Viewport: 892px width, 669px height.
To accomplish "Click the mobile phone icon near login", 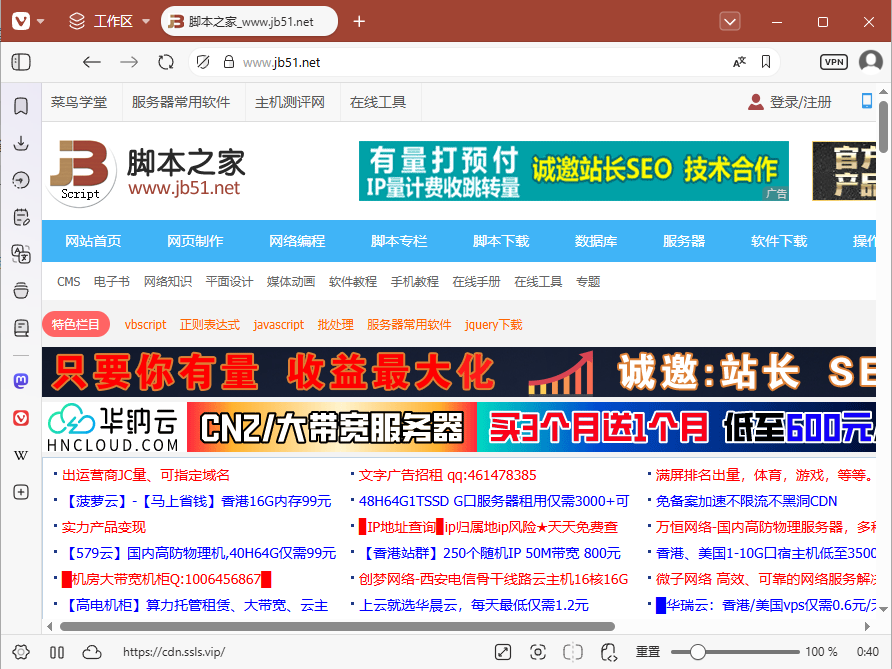I will [x=867, y=101].
